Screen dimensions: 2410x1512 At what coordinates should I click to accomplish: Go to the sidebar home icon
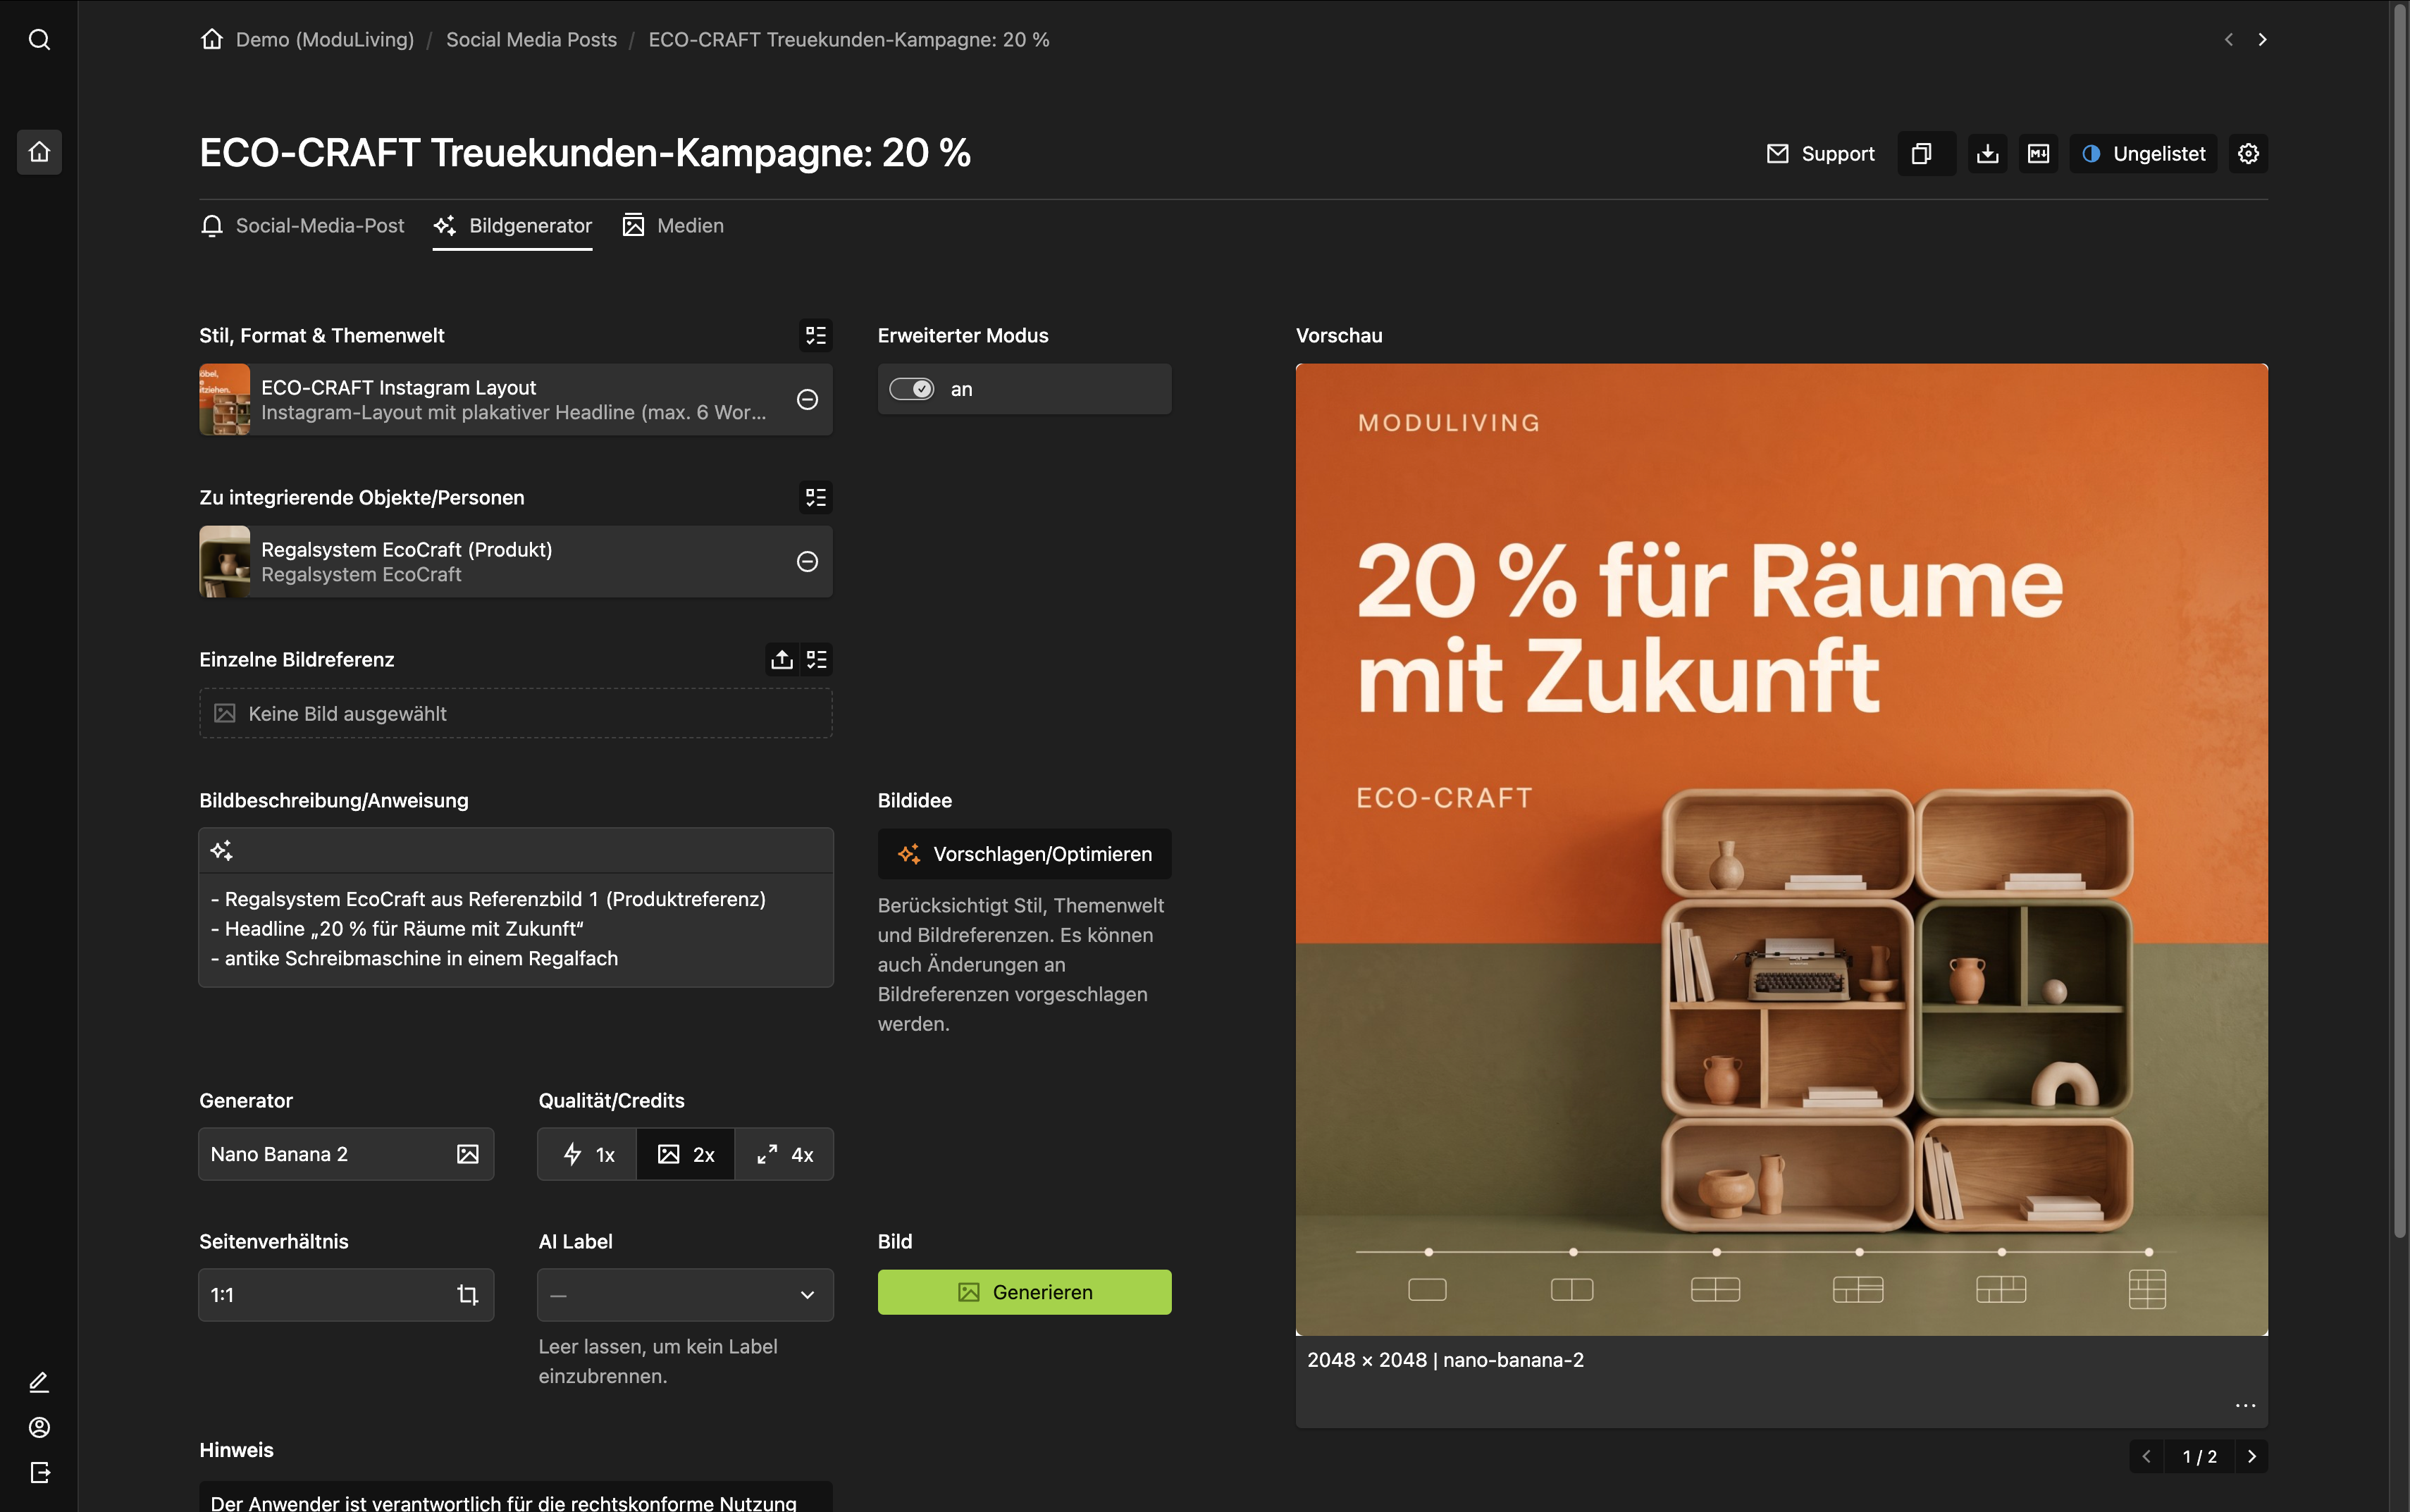point(39,152)
